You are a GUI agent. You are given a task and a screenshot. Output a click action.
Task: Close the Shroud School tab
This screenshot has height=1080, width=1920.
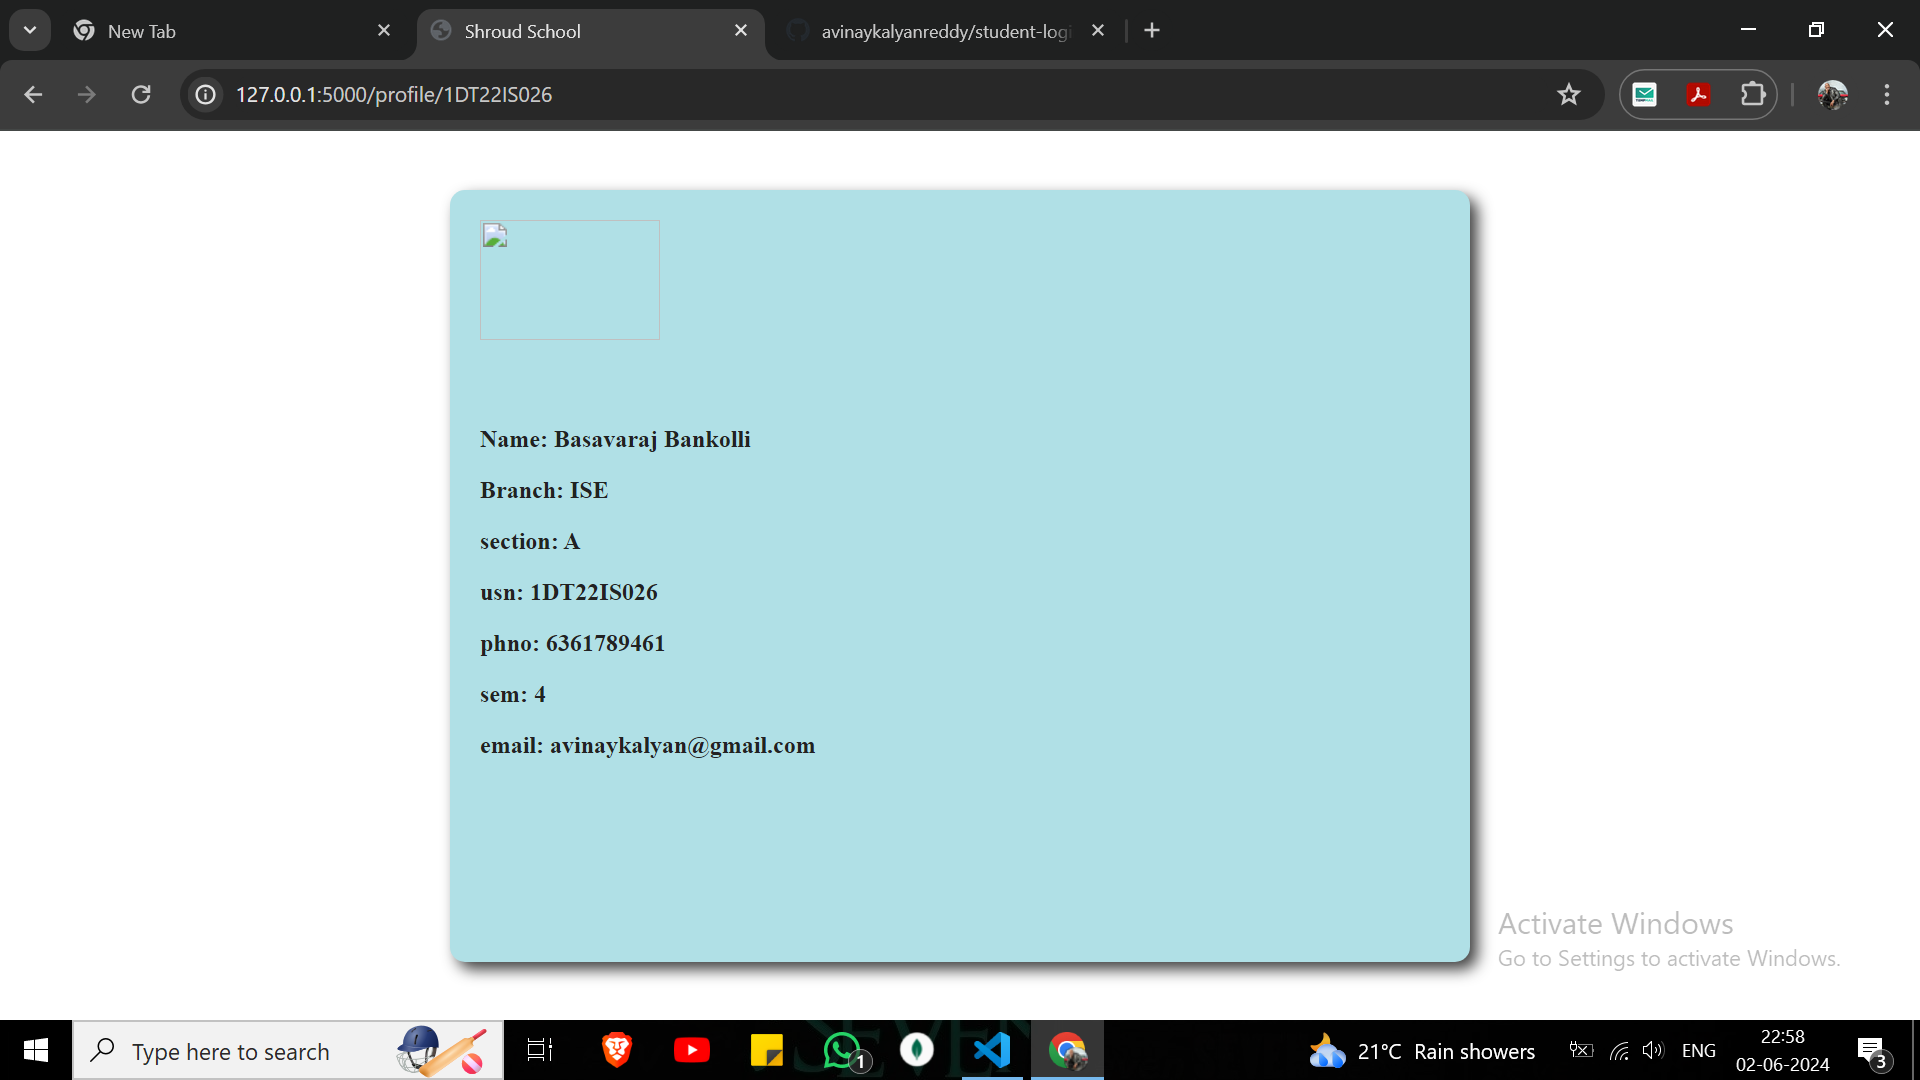pos(741,30)
